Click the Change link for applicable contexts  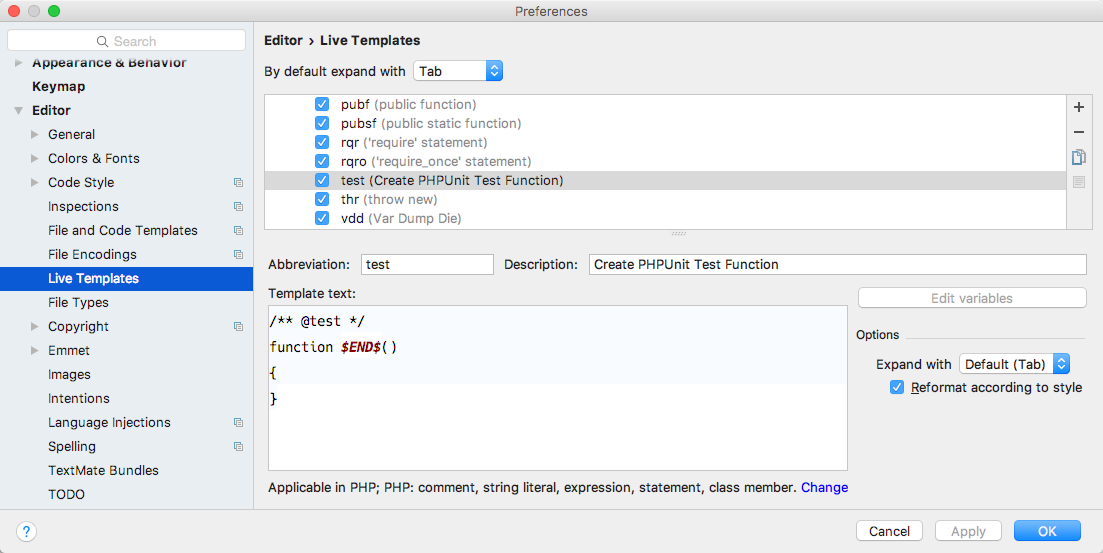(824, 488)
